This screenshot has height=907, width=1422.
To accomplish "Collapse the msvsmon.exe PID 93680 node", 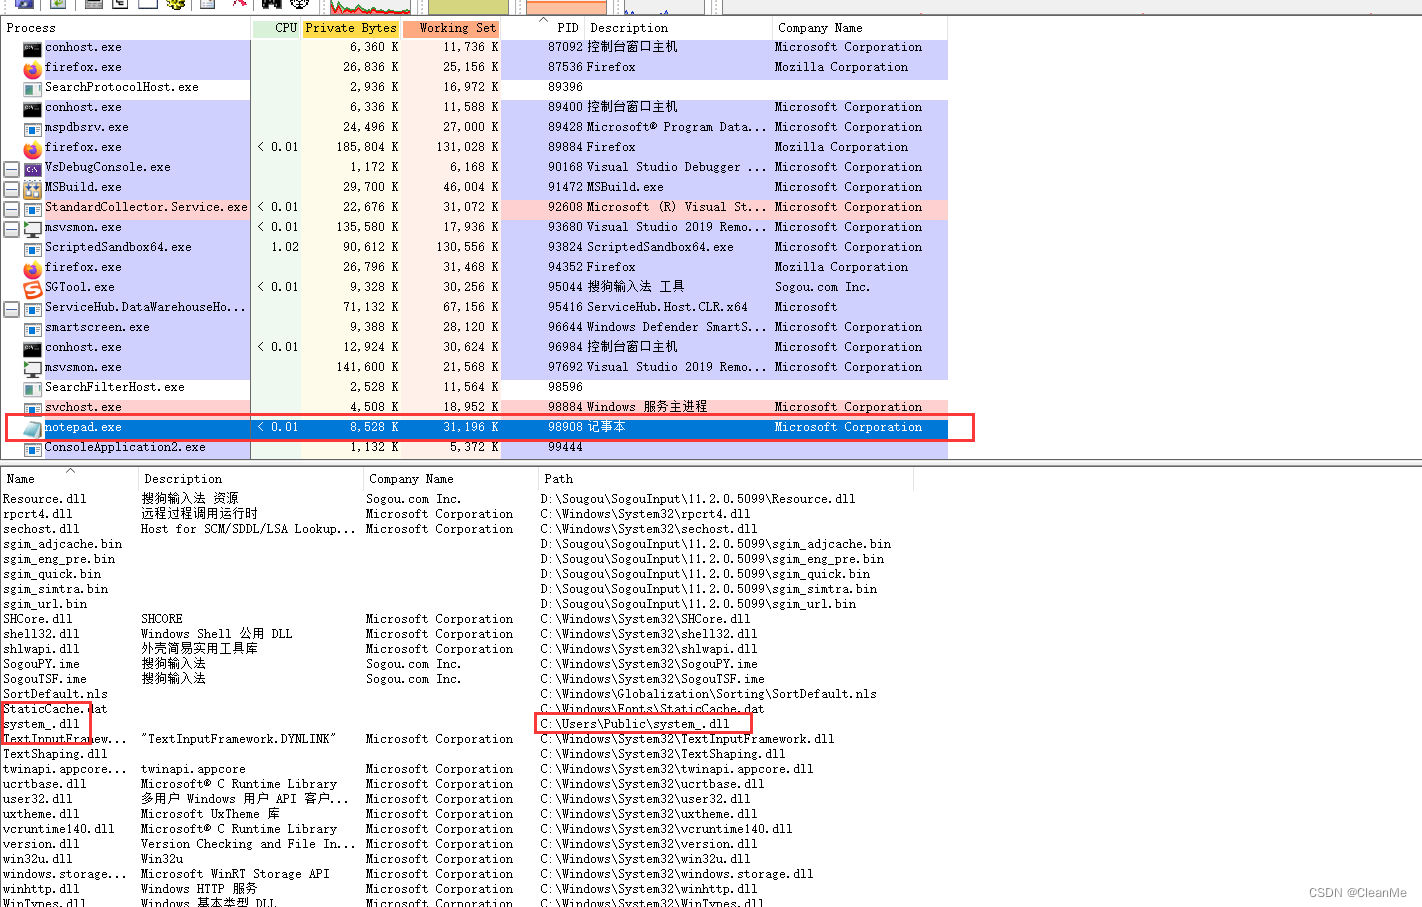I will click(11, 229).
